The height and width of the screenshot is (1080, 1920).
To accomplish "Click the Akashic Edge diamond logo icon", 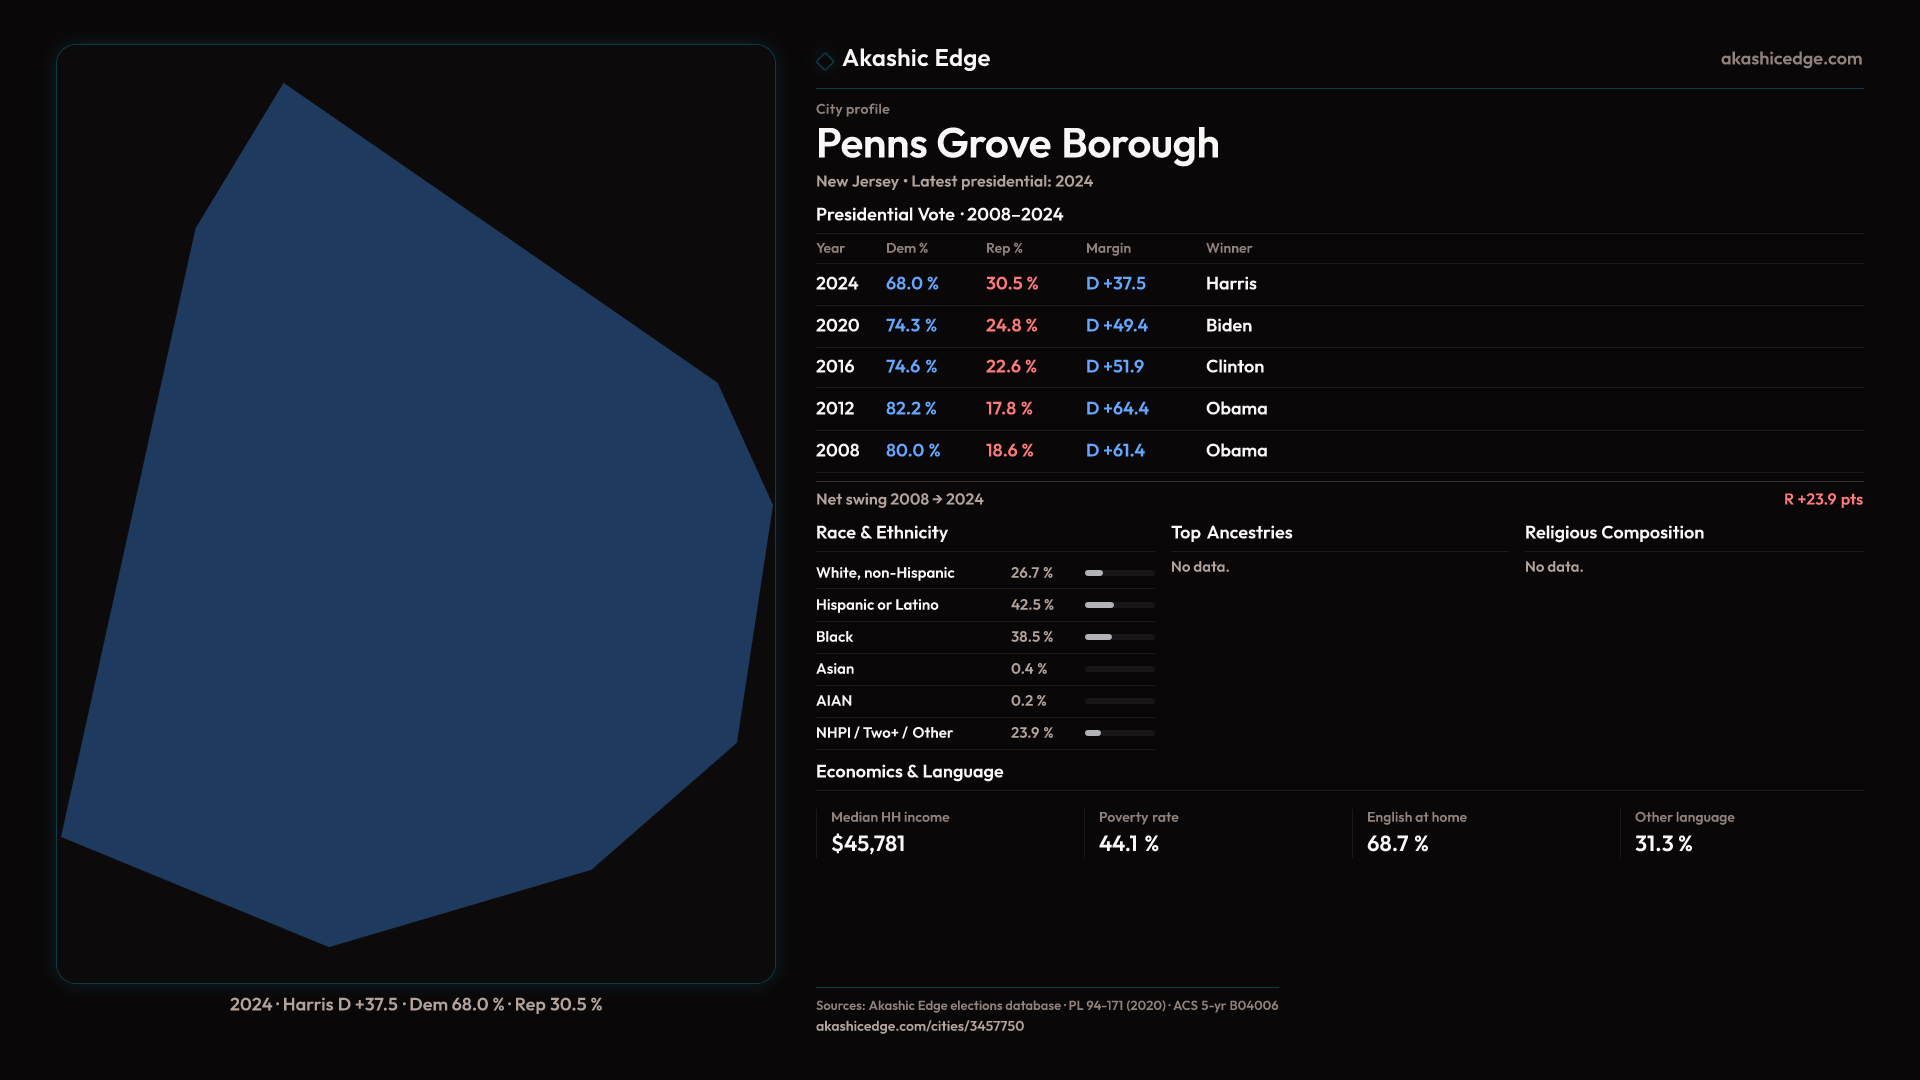I will 825,61.
